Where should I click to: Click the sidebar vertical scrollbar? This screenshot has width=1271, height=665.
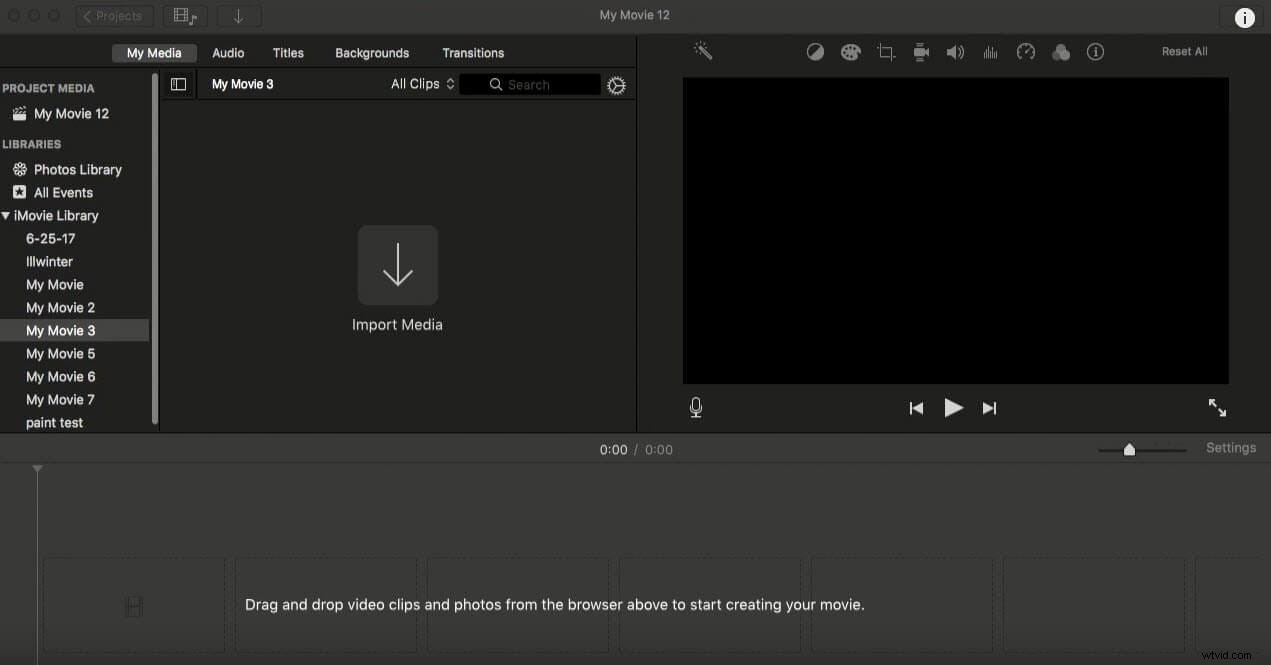coord(155,250)
